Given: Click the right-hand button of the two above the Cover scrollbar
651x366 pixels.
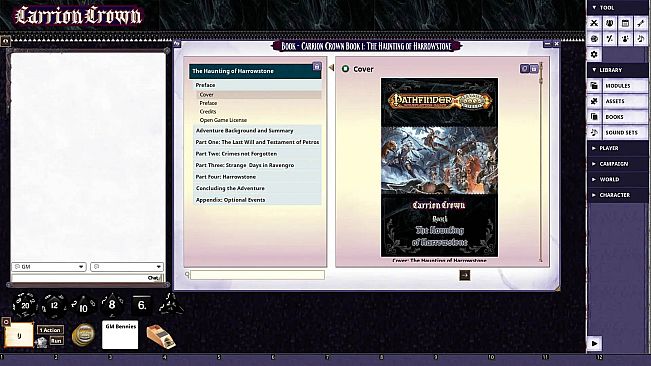Looking at the screenshot, I should 534,68.
